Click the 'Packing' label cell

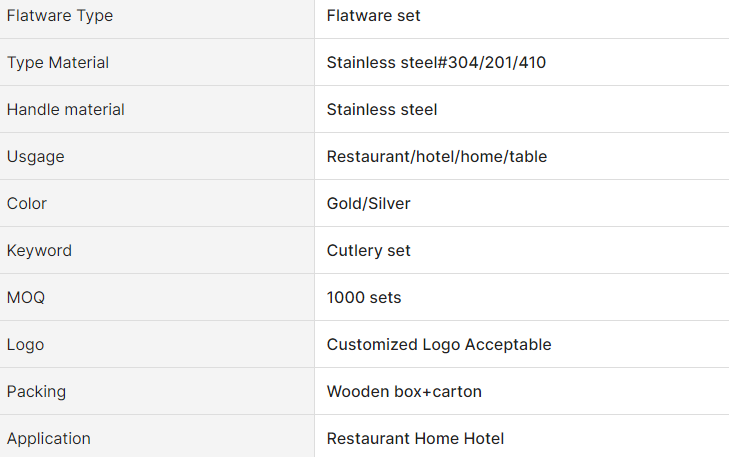(37, 392)
